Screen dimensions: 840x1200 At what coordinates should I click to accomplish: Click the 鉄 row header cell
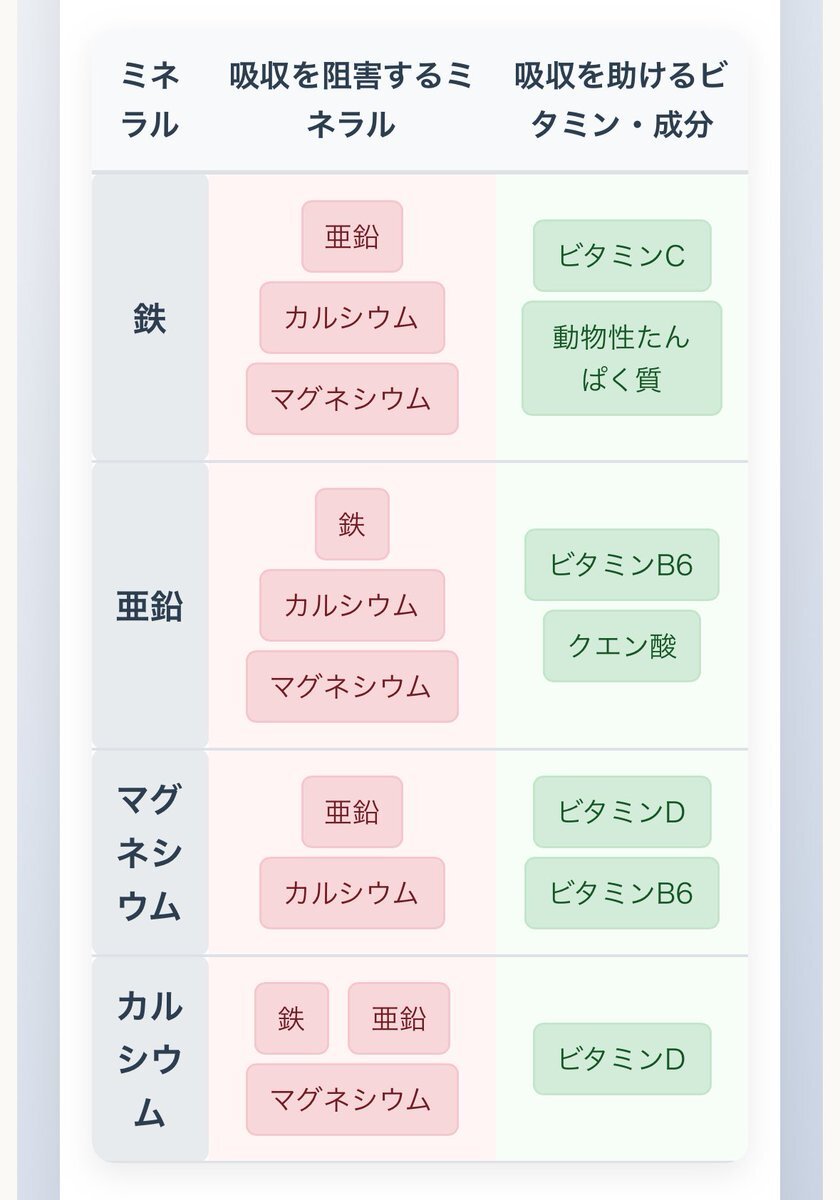click(150, 318)
